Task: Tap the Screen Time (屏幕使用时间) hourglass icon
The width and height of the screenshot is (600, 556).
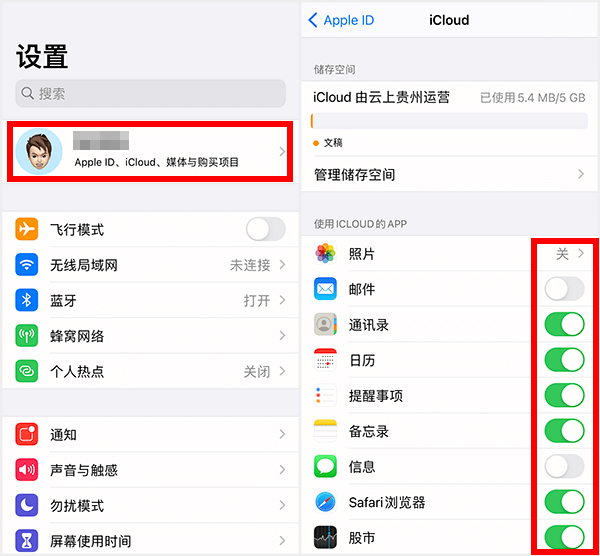Action: (x=26, y=541)
